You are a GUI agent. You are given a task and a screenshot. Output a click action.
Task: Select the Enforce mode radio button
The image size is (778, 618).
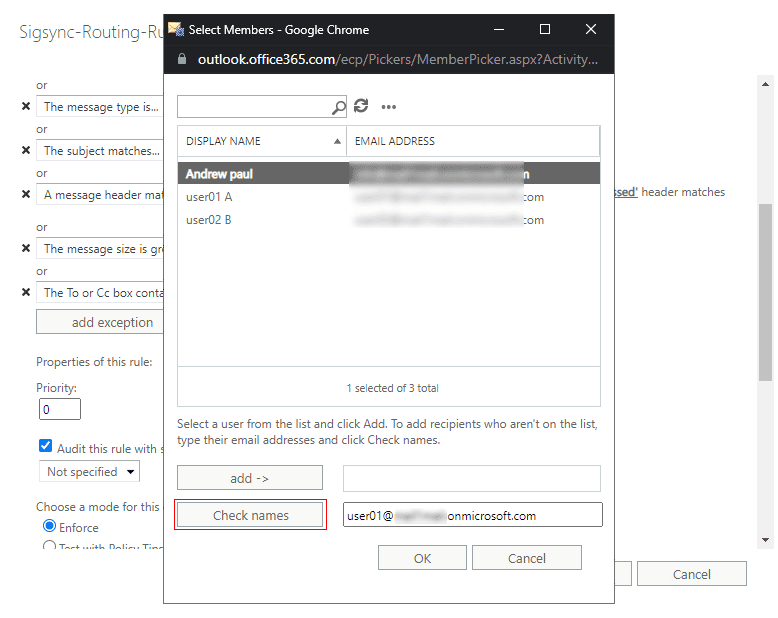49,526
